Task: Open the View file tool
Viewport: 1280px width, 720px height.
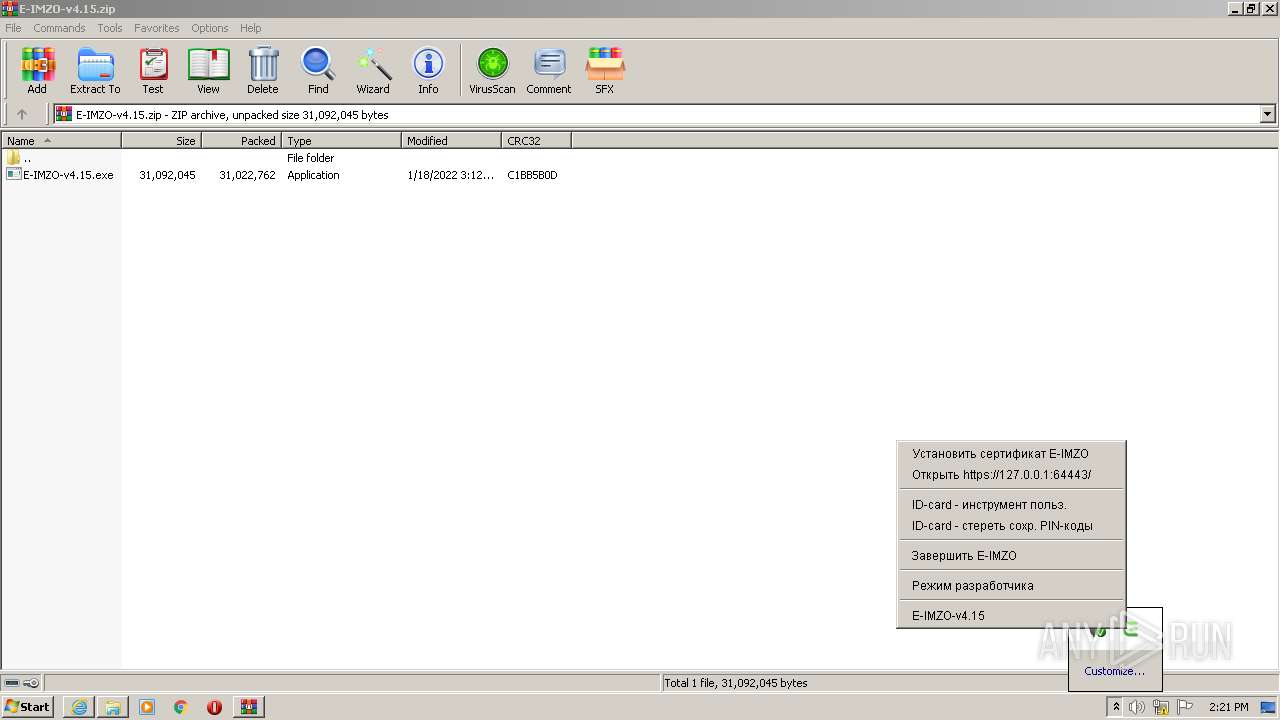Action: click(x=208, y=70)
